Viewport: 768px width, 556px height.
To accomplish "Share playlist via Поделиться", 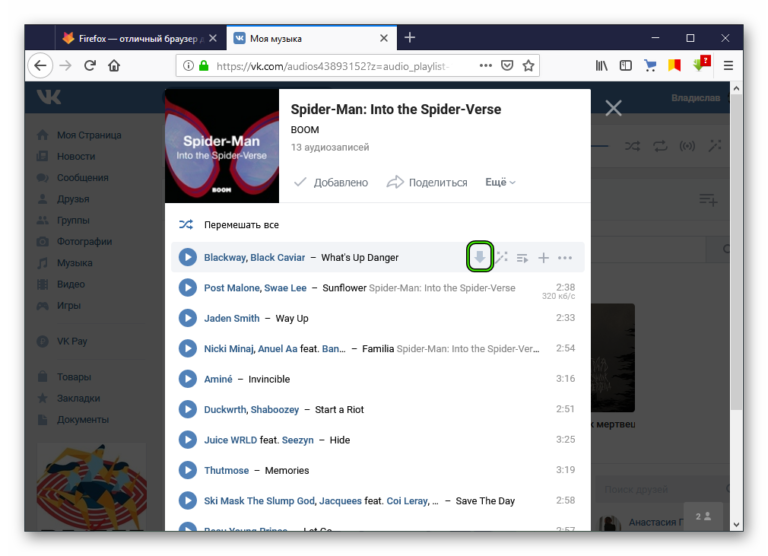I will point(427,182).
